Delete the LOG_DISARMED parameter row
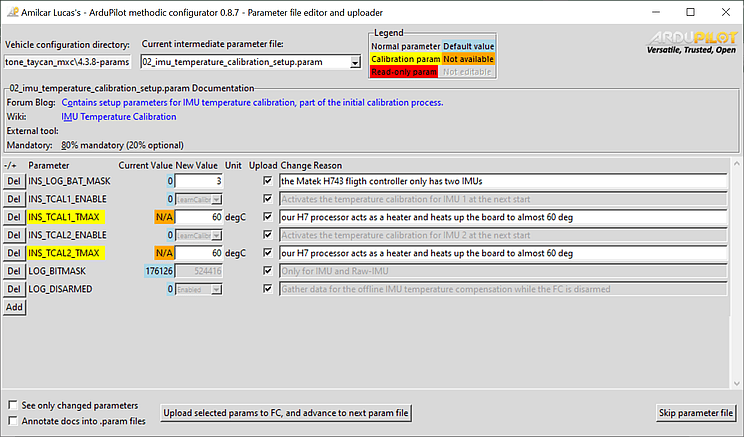The height and width of the screenshot is (437, 744). click(14, 289)
